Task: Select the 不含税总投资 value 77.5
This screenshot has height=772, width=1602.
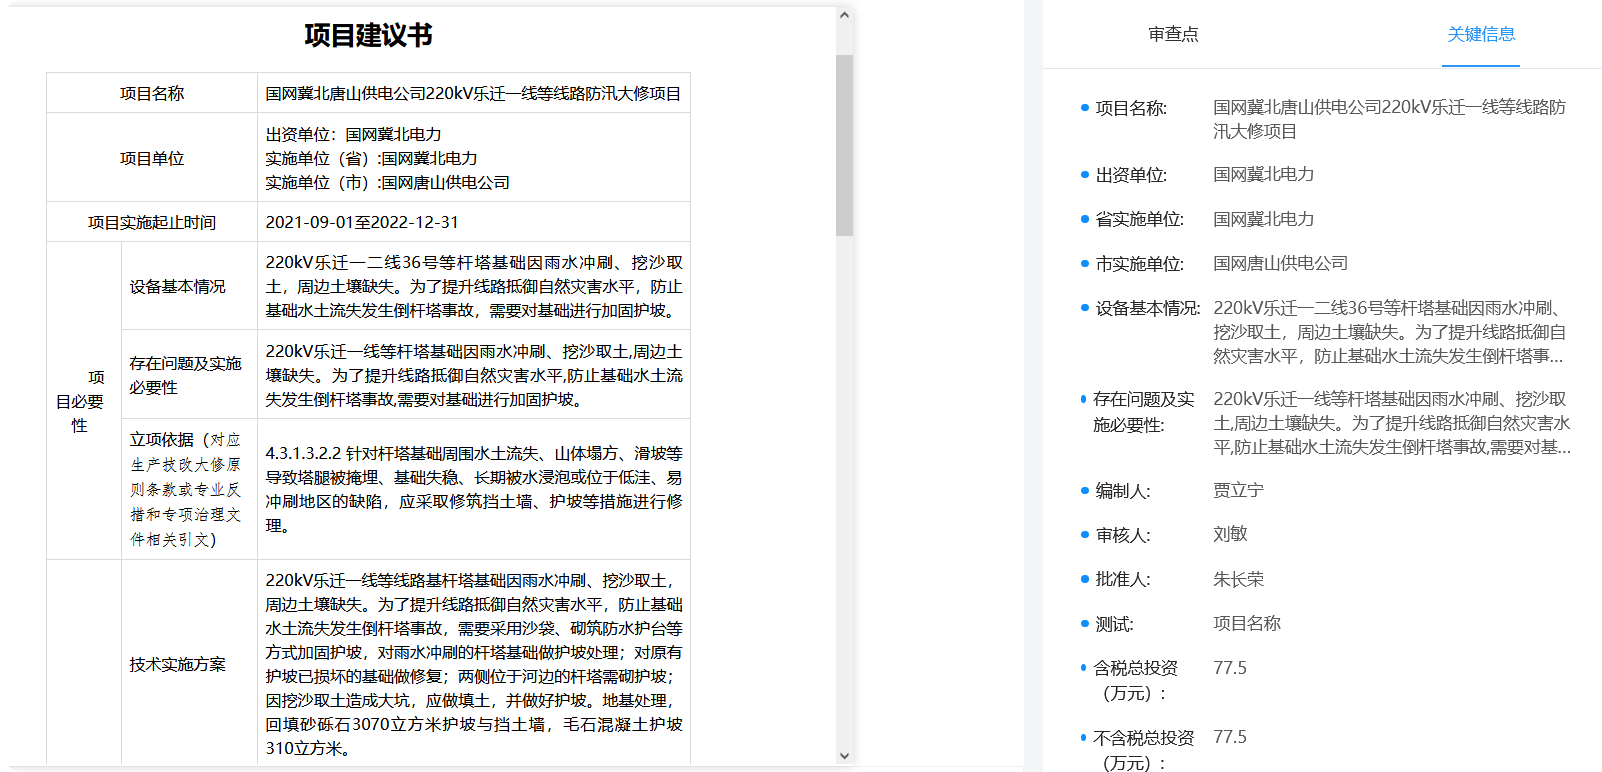Action: (x=1230, y=737)
